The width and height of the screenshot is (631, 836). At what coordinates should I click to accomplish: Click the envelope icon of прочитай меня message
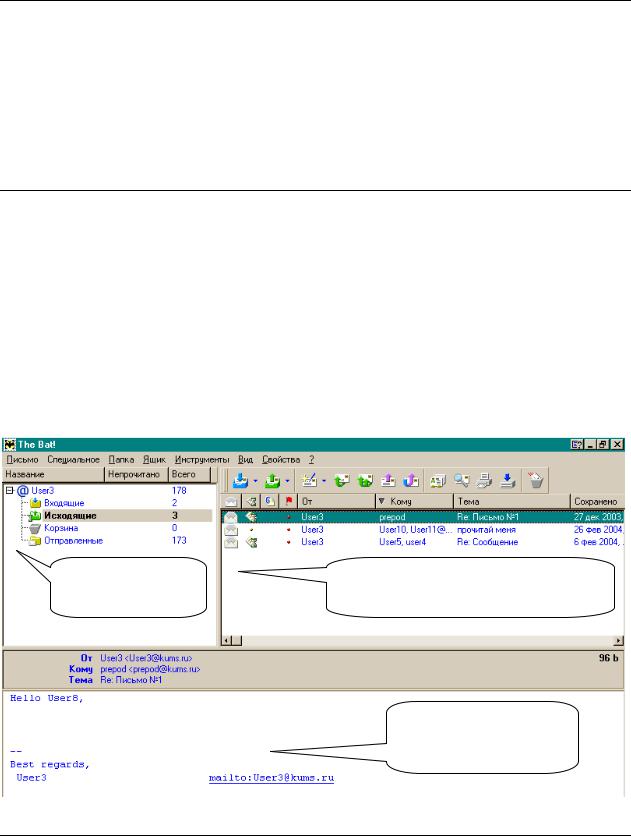coord(231,529)
